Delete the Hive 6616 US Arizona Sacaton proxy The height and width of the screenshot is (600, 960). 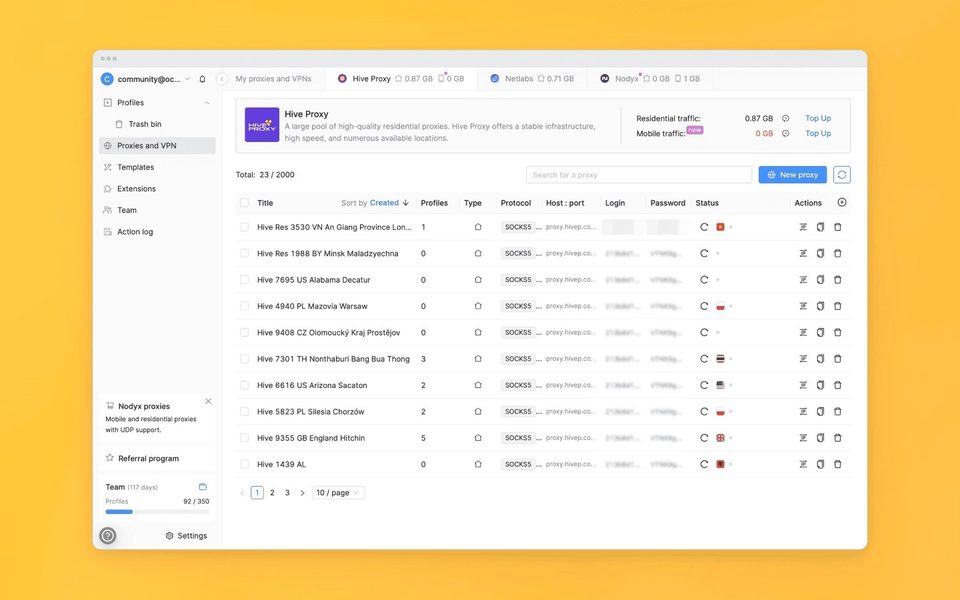[x=838, y=385]
